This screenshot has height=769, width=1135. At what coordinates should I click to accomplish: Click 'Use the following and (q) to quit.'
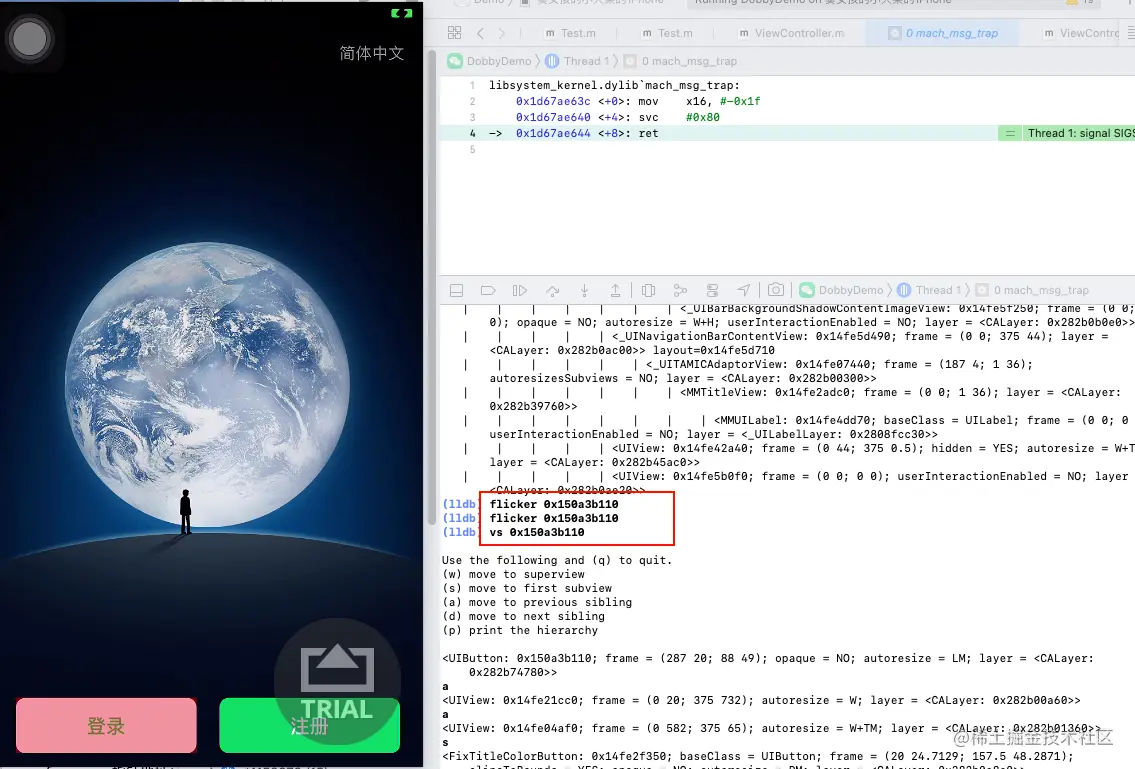click(x=557, y=560)
